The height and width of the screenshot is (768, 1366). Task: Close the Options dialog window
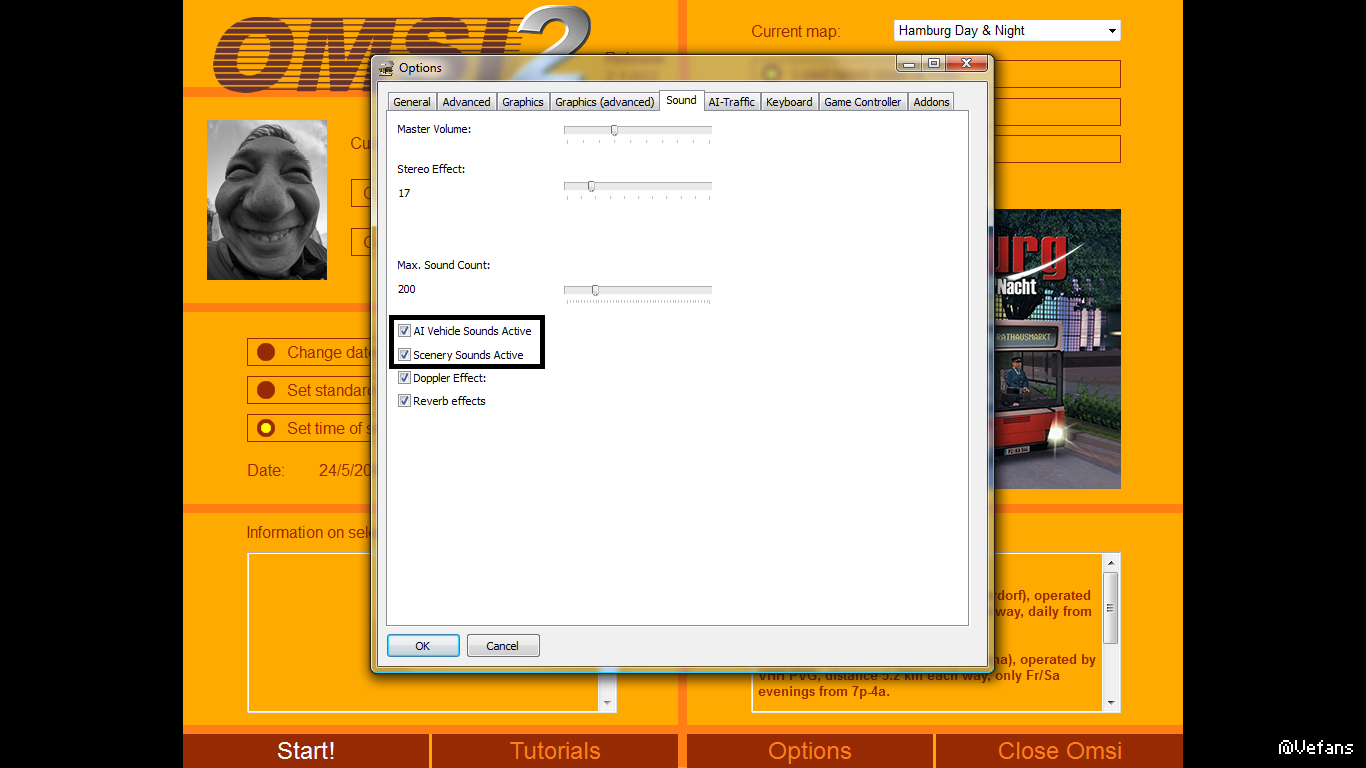coord(966,64)
